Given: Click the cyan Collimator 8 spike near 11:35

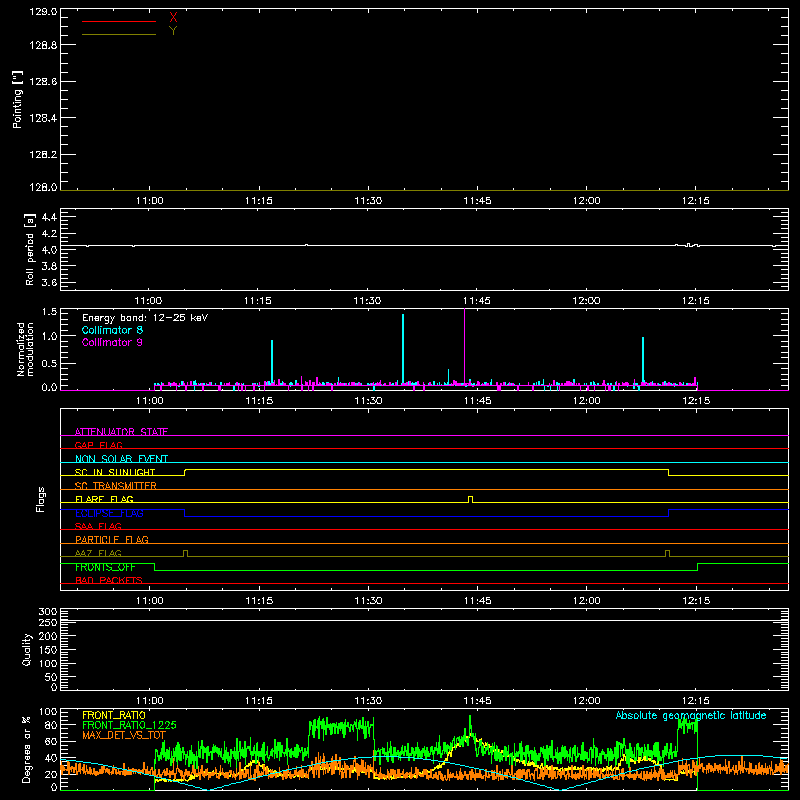Looking at the screenshot, I should [403, 349].
